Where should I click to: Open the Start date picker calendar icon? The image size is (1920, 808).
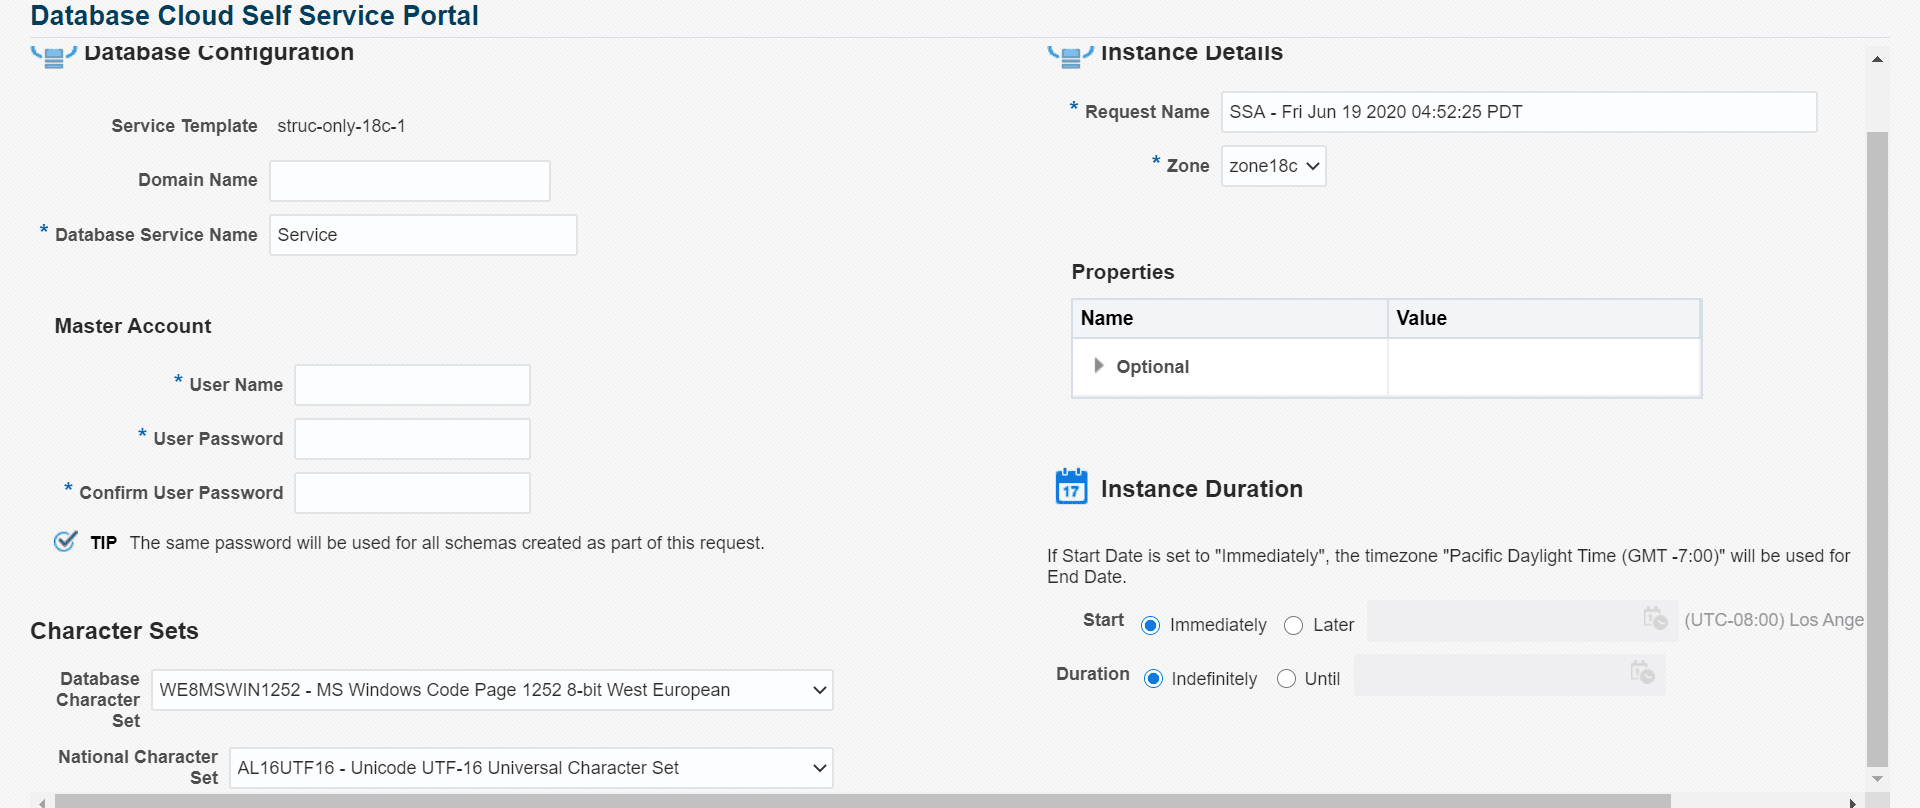[x=1655, y=619]
